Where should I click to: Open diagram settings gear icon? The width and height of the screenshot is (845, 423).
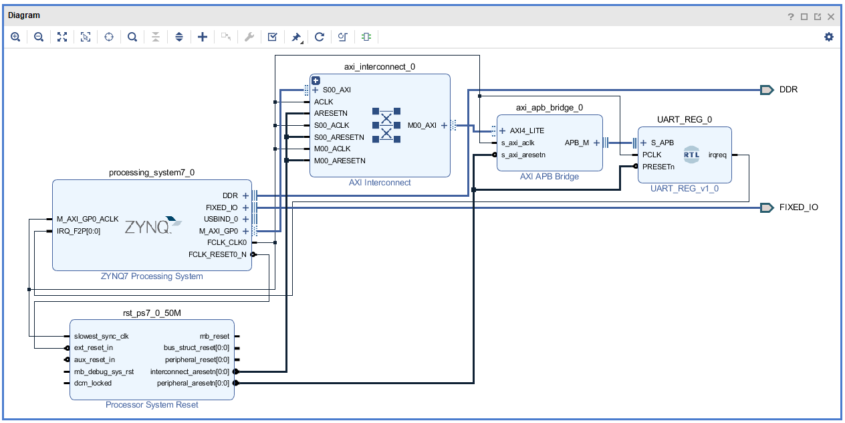[829, 37]
